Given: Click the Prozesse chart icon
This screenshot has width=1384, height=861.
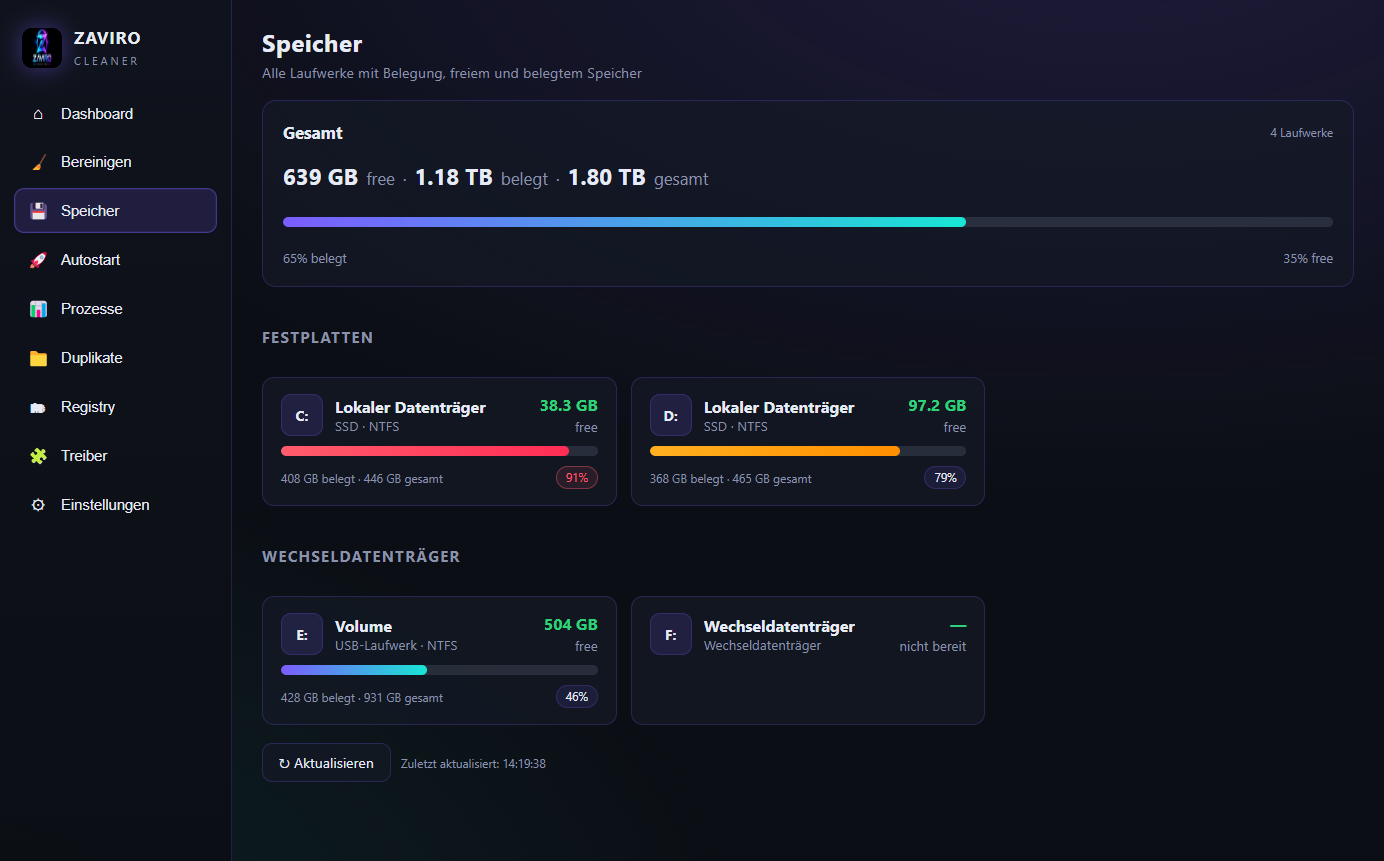Looking at the screenshot, I should 38,309.
